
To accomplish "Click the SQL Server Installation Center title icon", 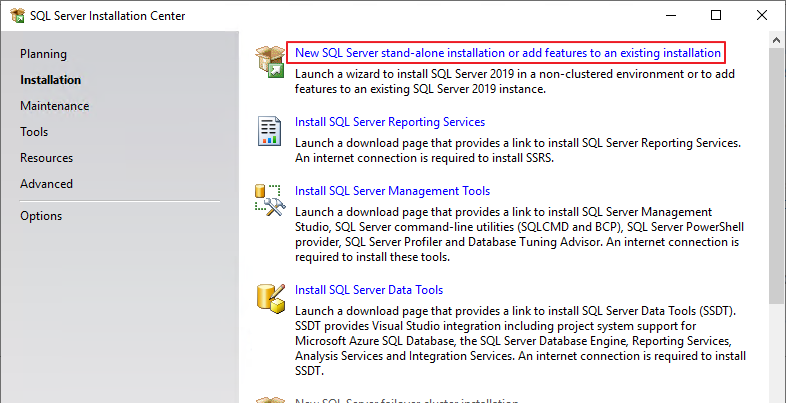I will (x=18, y=16).
